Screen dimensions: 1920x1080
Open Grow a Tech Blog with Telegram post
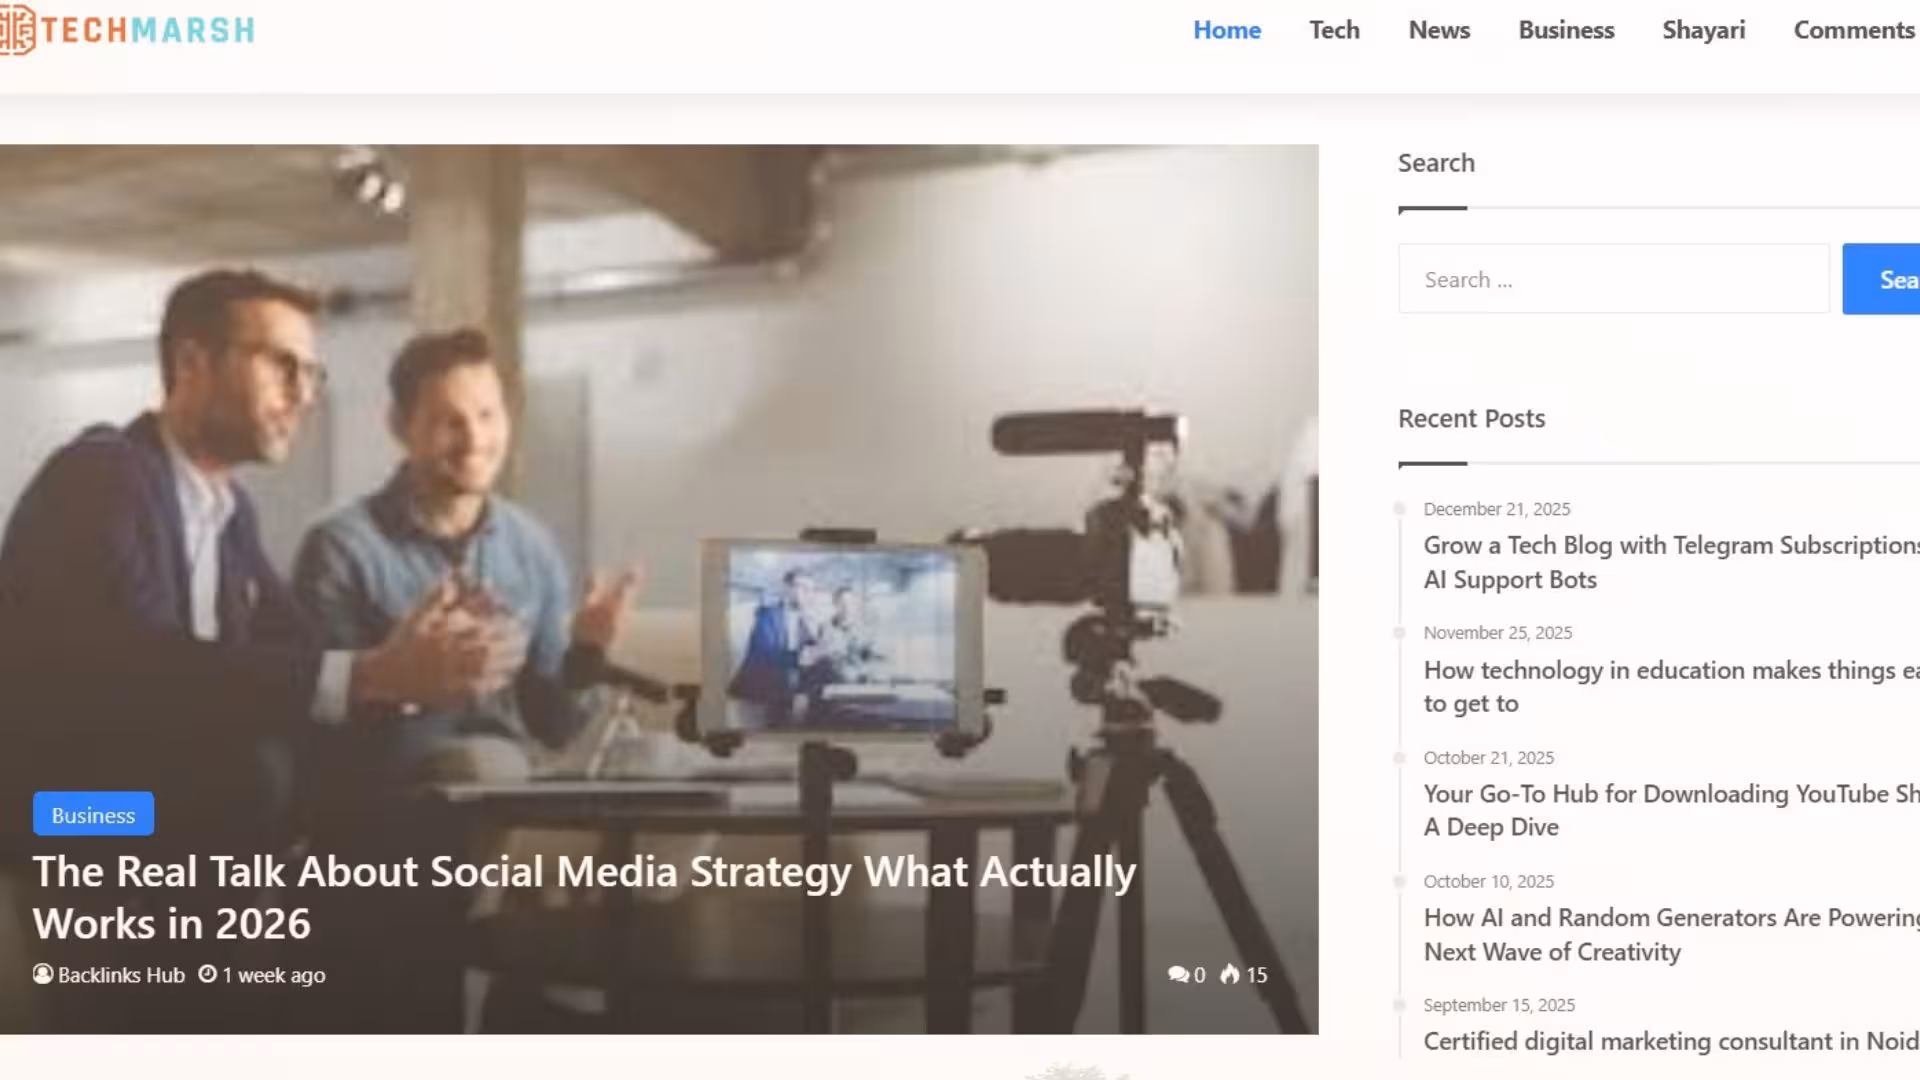[1670, 562]
